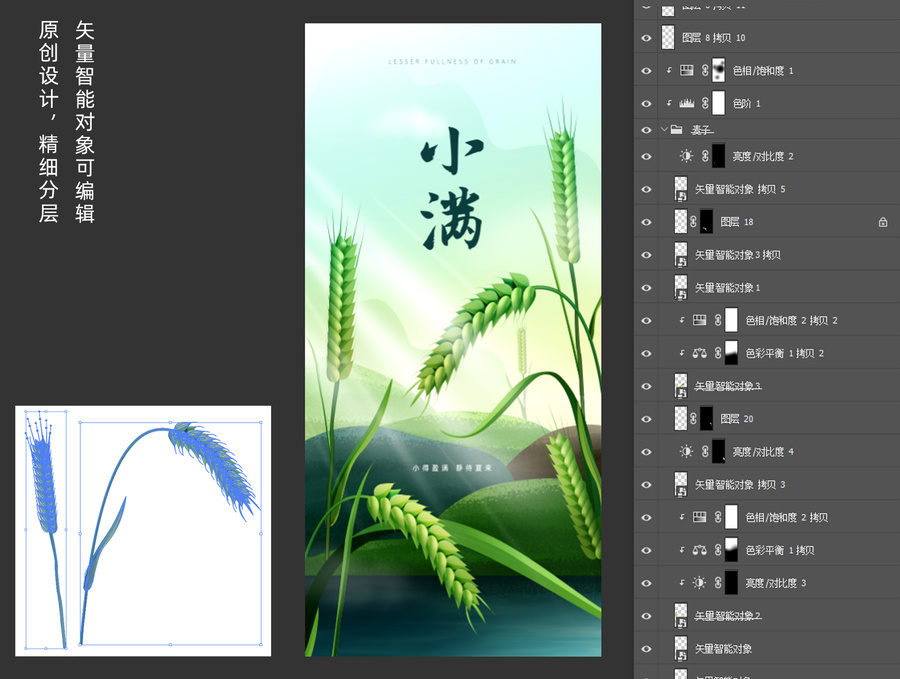Click smart object thumbnail of 矢量智能对象 拷贝 5
Image resolution: width=900 pixels, height=679 pixels.
(681, 189)
